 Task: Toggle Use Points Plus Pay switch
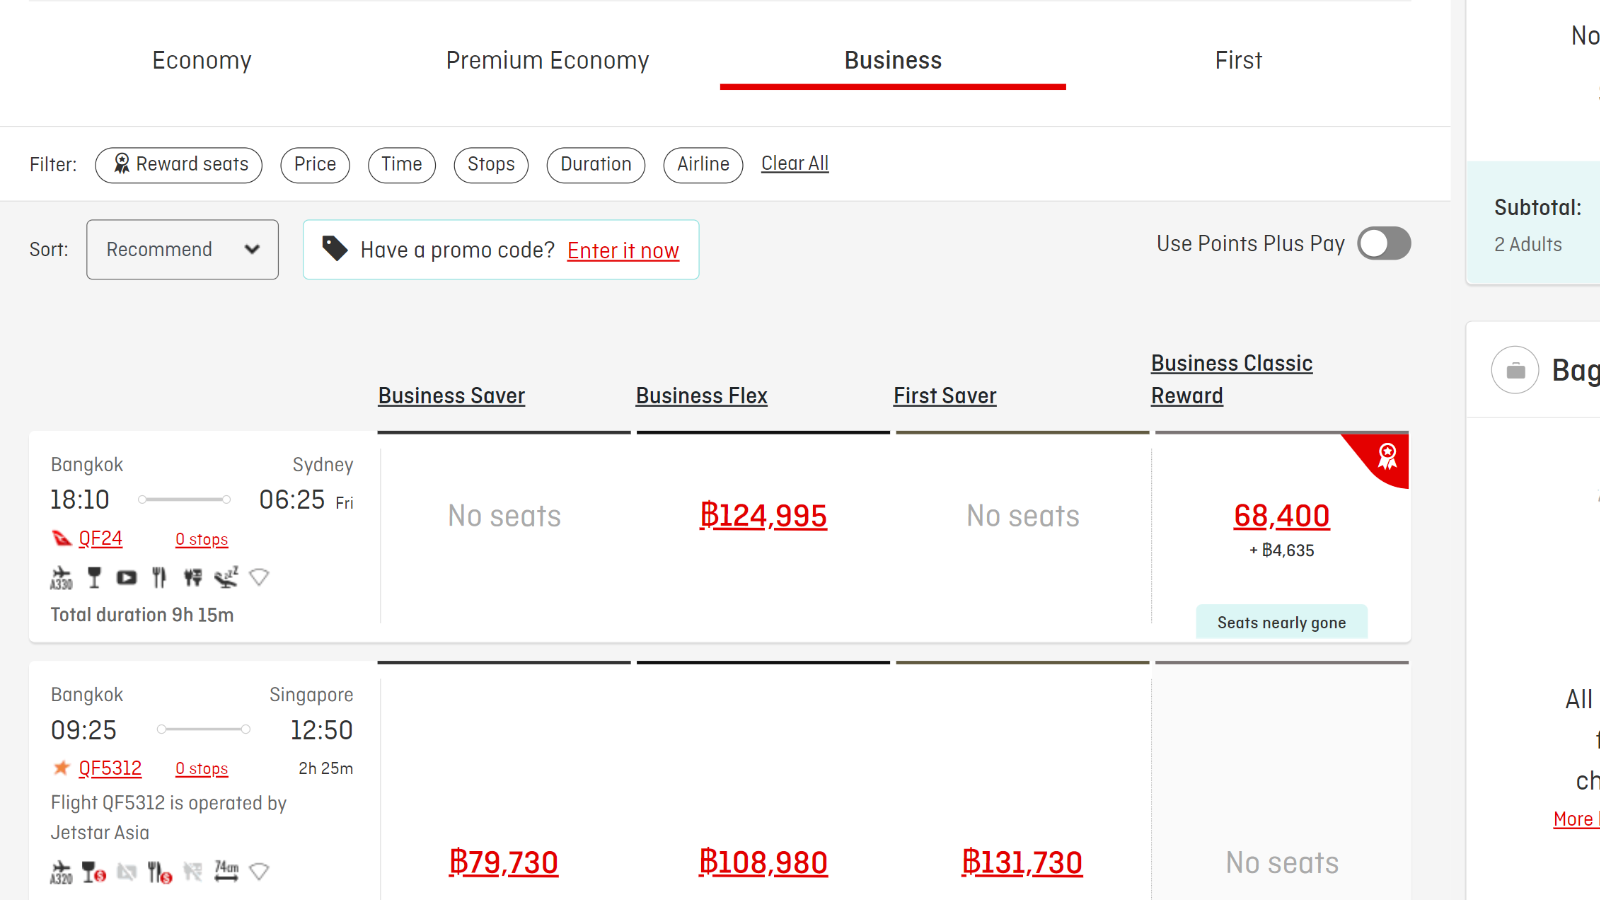pos(1384,243)
